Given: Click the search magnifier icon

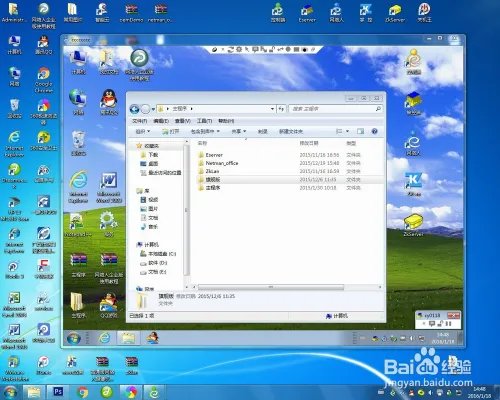Looking at the screenshot, I should [378, 109].
